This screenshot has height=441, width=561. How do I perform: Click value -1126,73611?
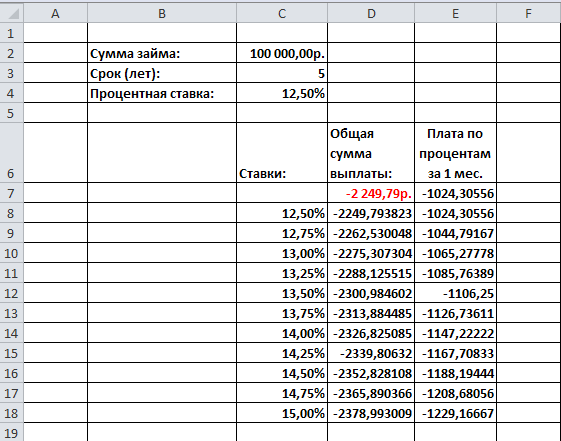[x=455, y=313]
